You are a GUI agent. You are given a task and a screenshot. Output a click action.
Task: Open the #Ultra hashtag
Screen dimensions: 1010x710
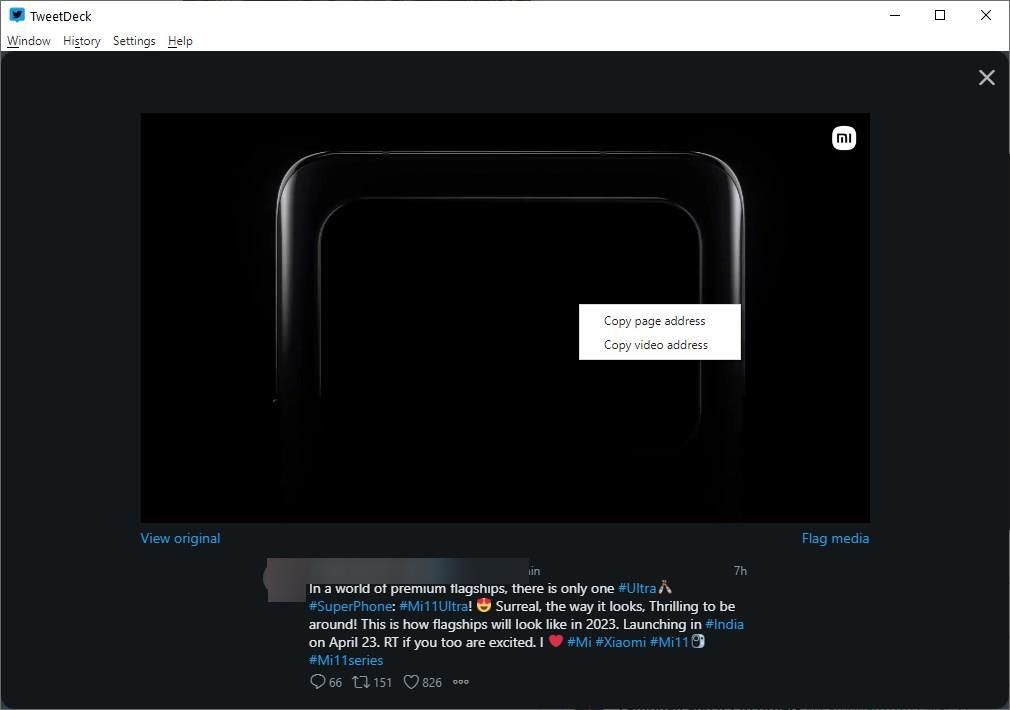[x=637, y=588]
